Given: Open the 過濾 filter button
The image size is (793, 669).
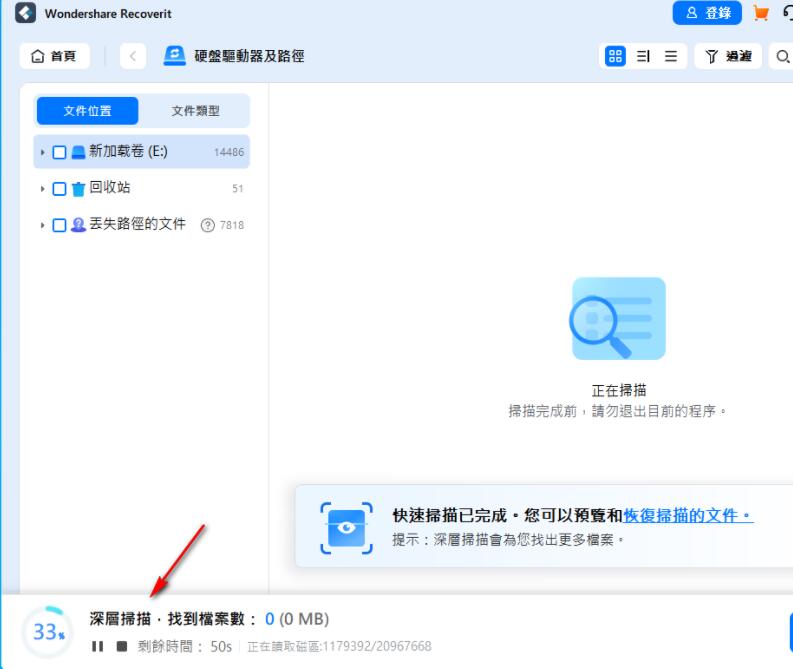Looking at the screenshot, I should pyautogui.click(x=728, y=56).
